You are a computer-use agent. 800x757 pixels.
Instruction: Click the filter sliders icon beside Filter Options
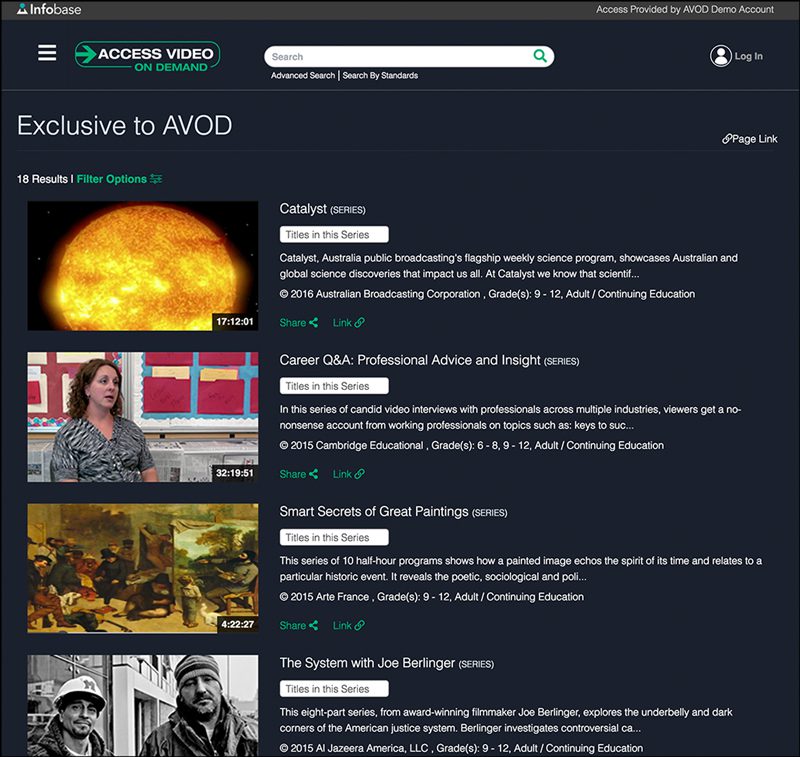(156, 179)
